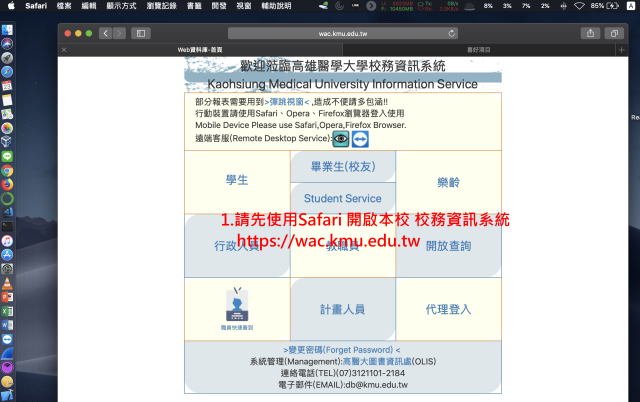The image size is (640, 402).
Task: Open Finder from the Dock
Action: coord(7,30)
